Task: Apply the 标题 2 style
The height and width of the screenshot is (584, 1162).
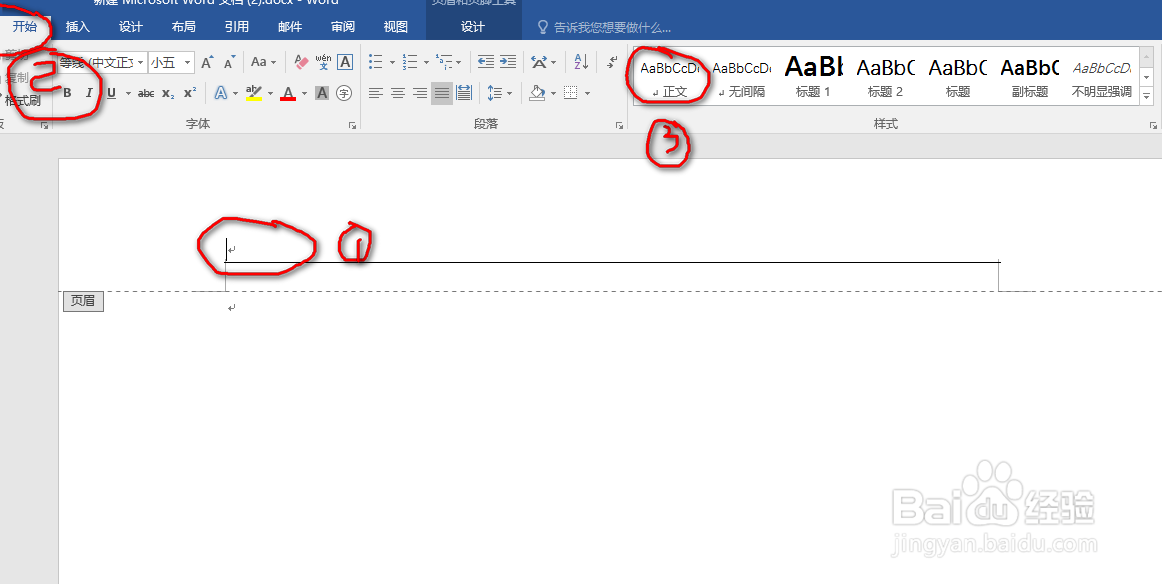Action: (x=886, y=77)
